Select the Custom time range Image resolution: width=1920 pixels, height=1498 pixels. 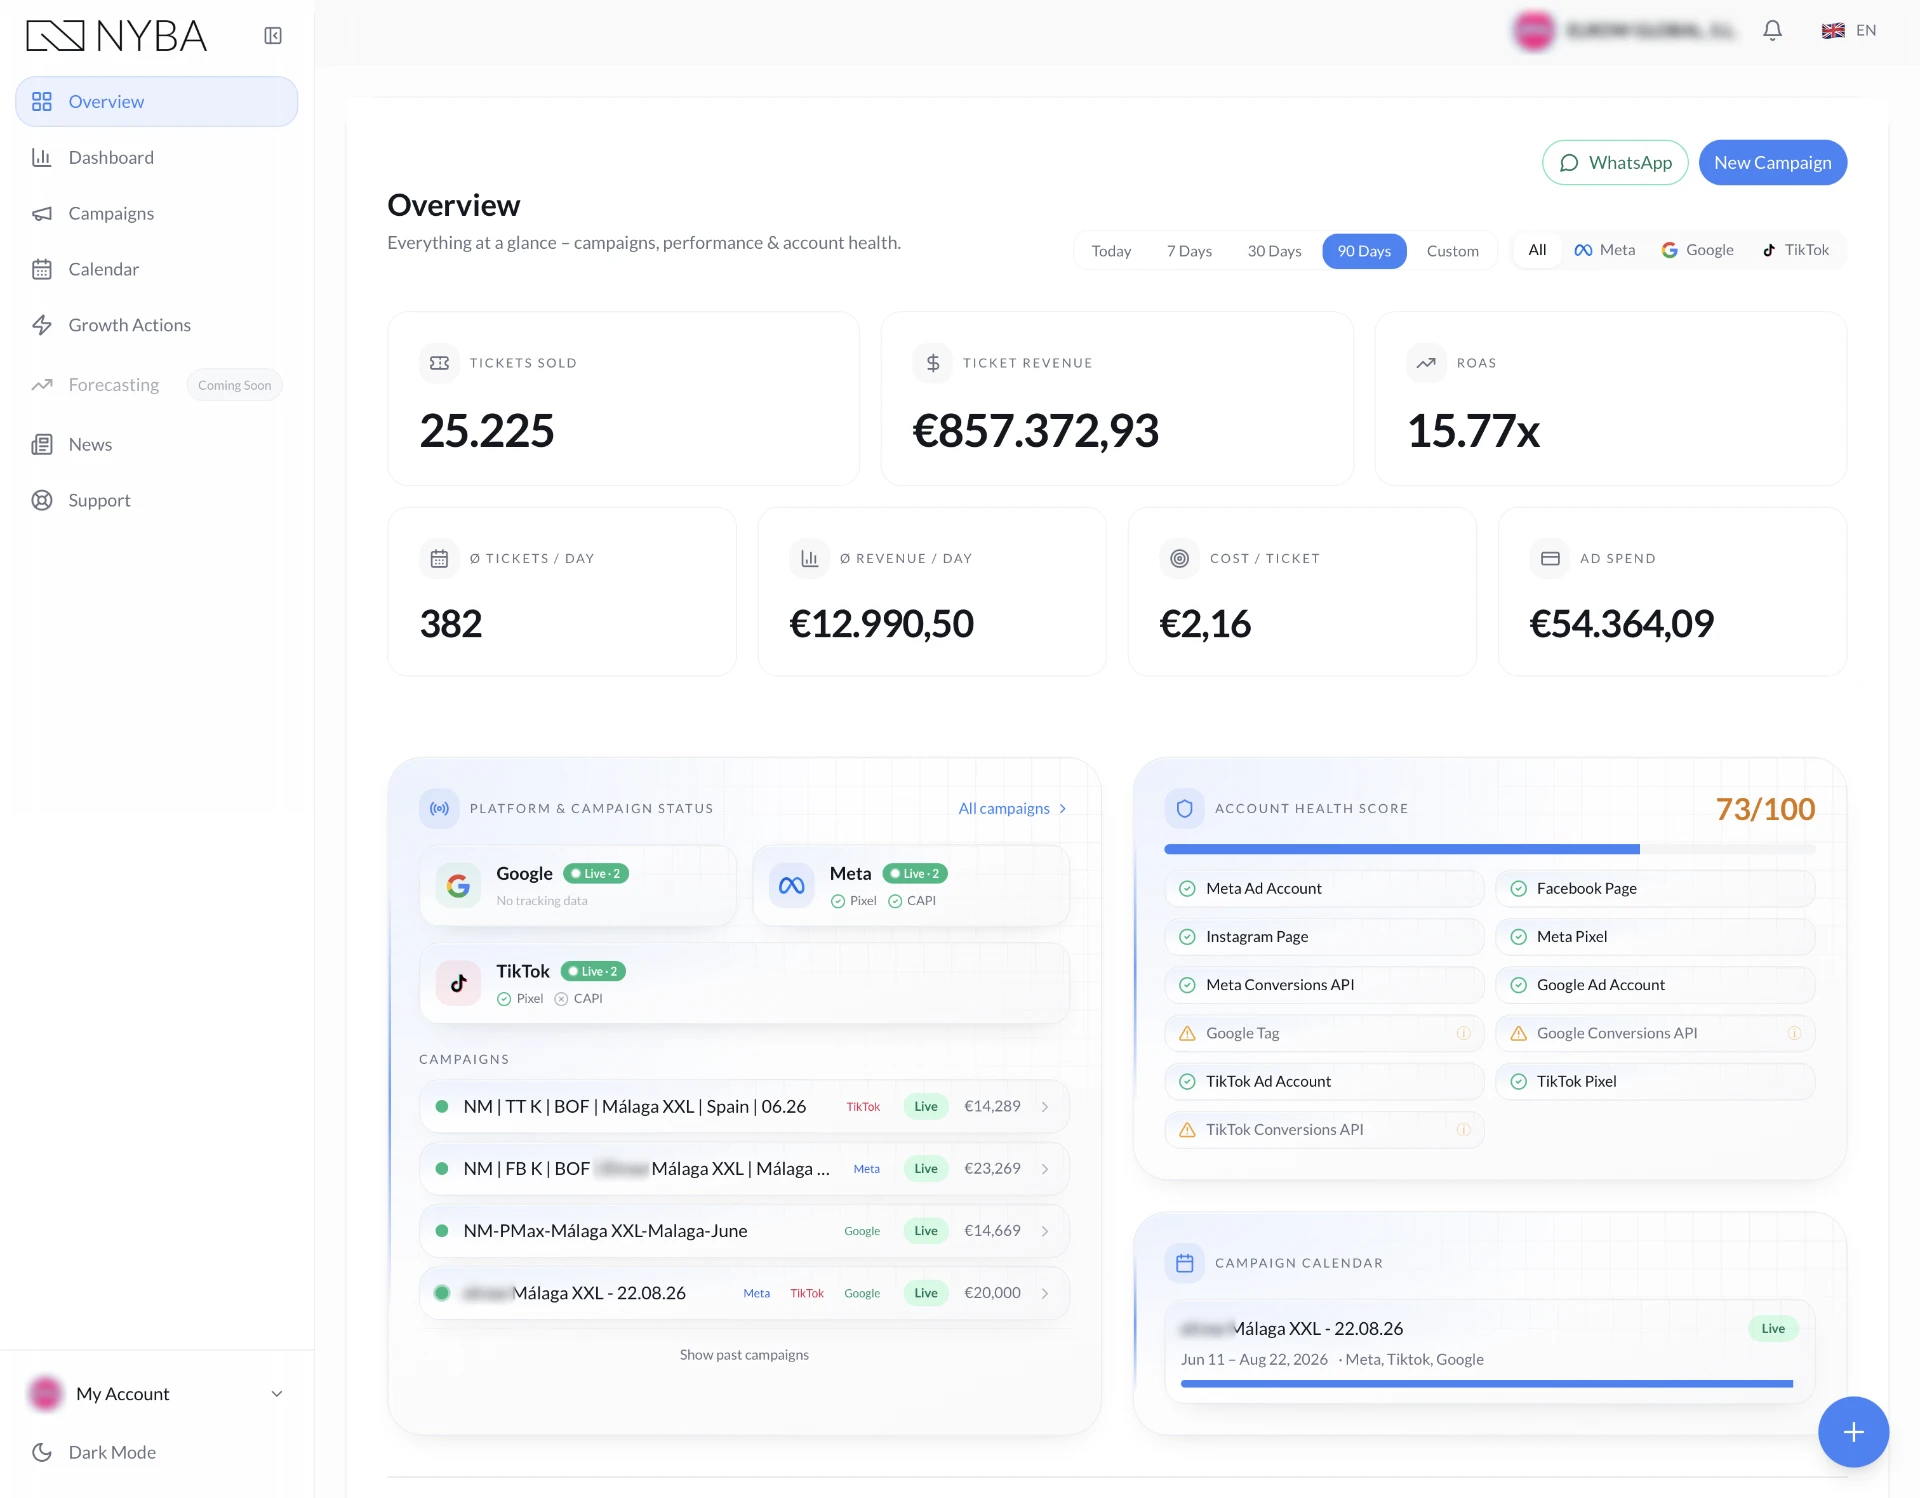1452,251
